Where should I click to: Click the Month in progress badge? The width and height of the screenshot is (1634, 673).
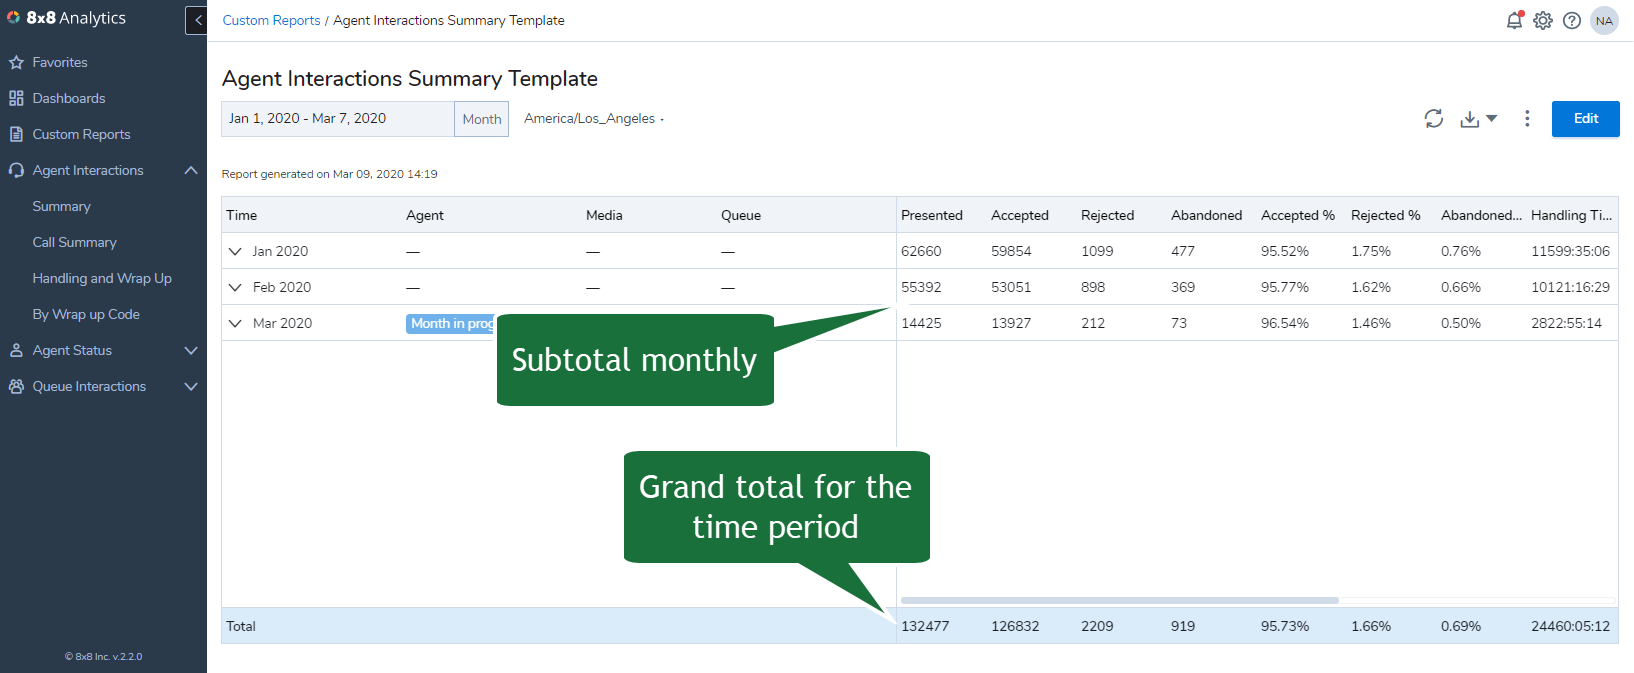[x=451, y=323]
